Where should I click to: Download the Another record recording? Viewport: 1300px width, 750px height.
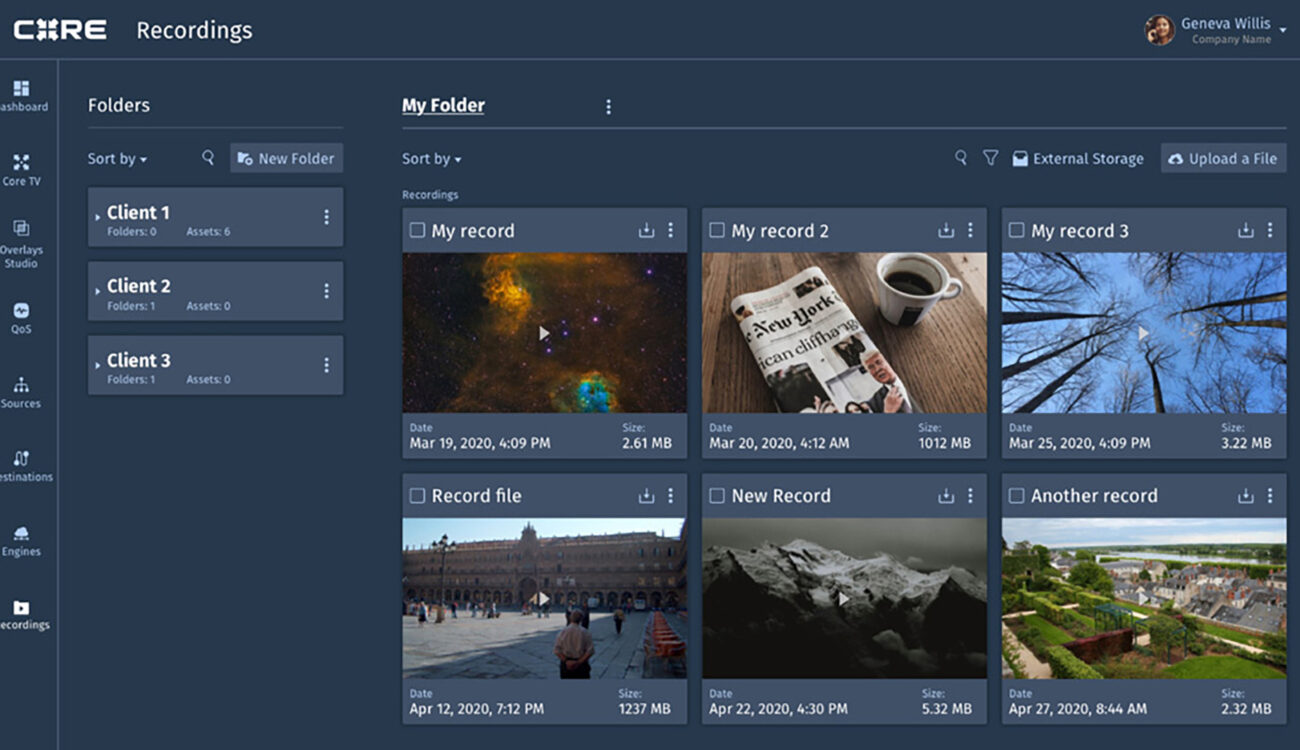[1246, 495]
